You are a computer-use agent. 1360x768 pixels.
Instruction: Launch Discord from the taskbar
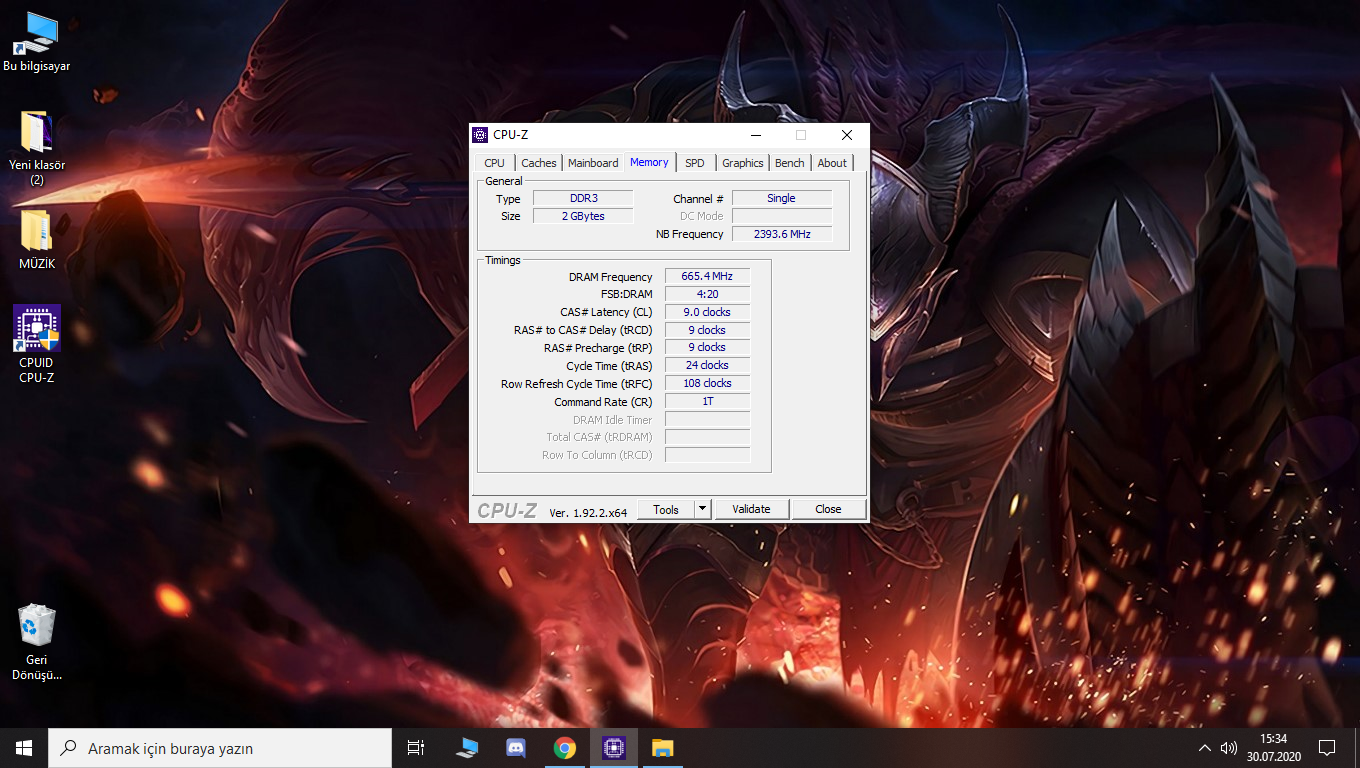click(516, 748)
